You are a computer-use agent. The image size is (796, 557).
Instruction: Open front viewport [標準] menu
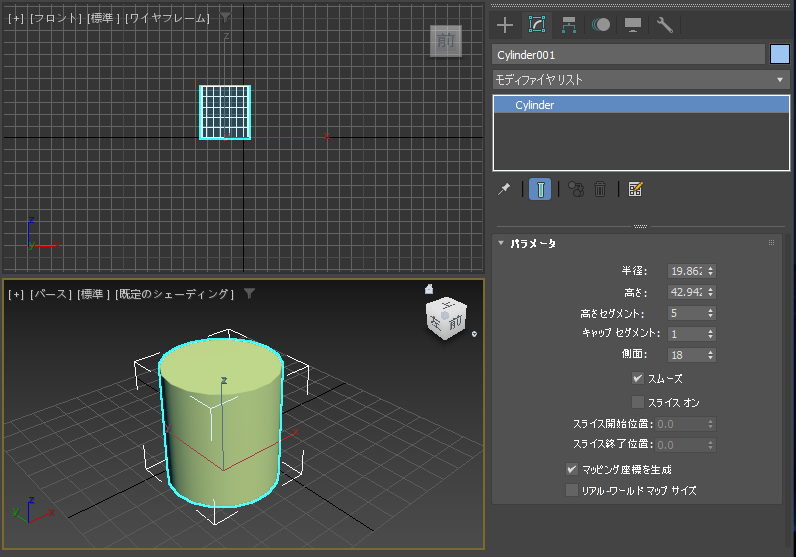104,18
